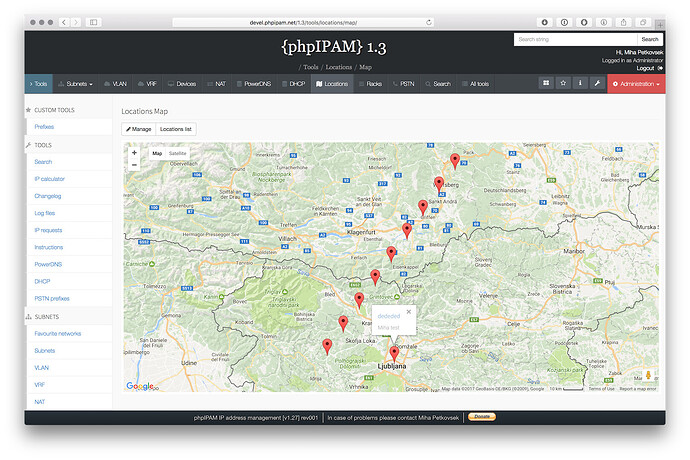Open Instructions in sidebar
The height and width of the screenshot is (460, 690).
(48, 247)
